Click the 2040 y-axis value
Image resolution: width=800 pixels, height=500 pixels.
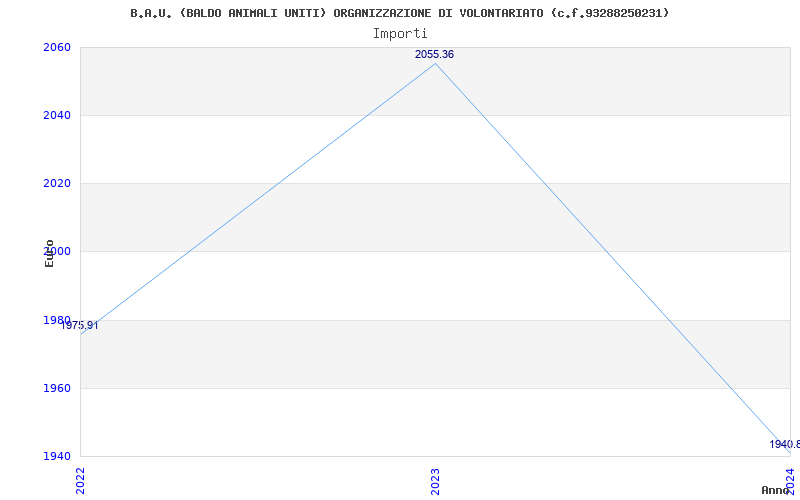coord(57,115)
